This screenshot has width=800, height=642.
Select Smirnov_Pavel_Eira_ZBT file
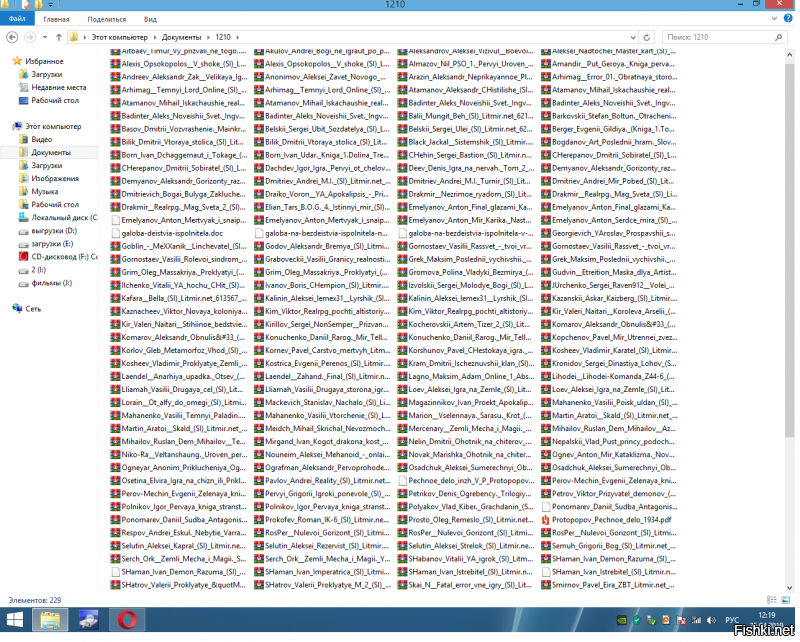click(609, 584)
